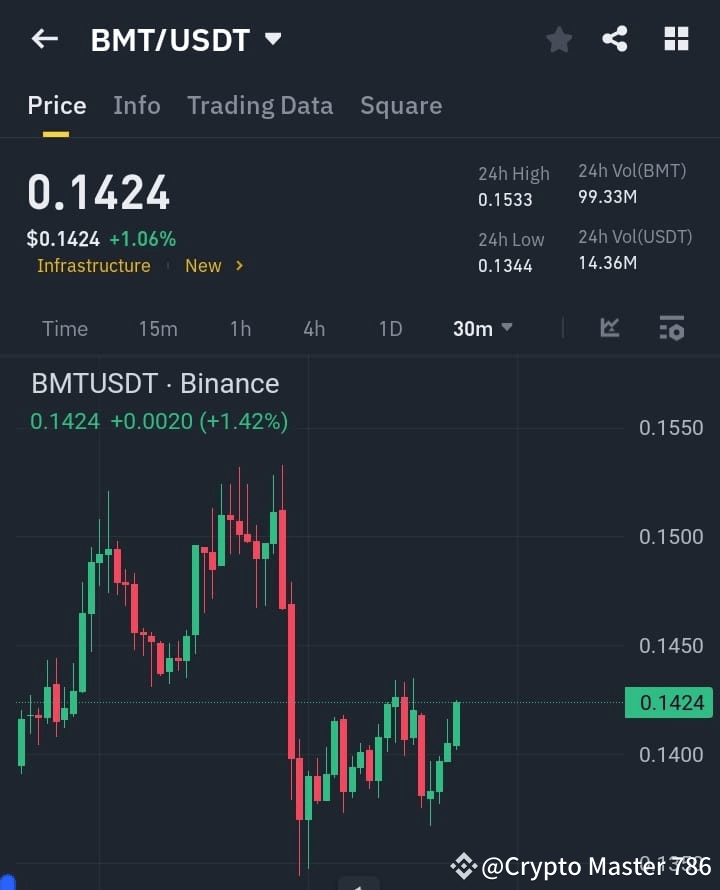Image resolution: width=720 pixels, height=890 pixels.
Task: Tap the green current price tag 0.1424
Action: pyautogui.click(x=668, y=702)
